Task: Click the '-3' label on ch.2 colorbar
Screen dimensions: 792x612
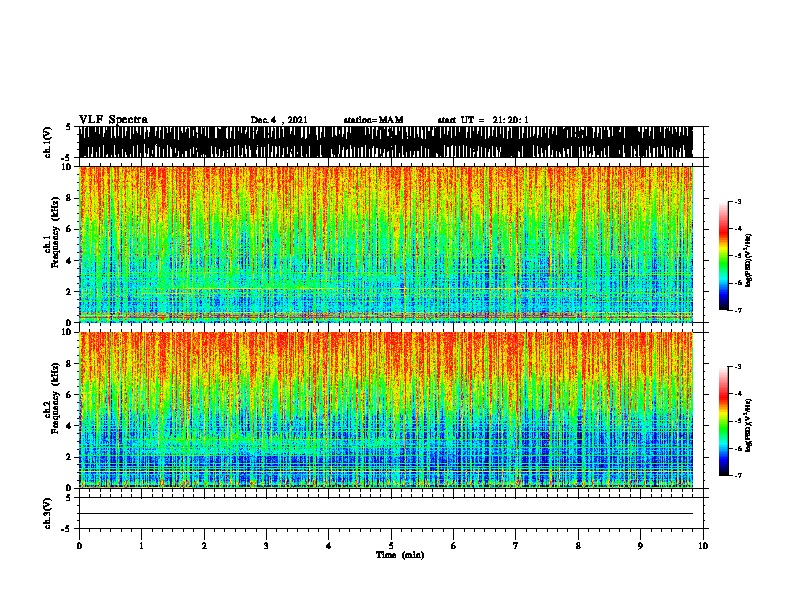Action: coord(738,367)
